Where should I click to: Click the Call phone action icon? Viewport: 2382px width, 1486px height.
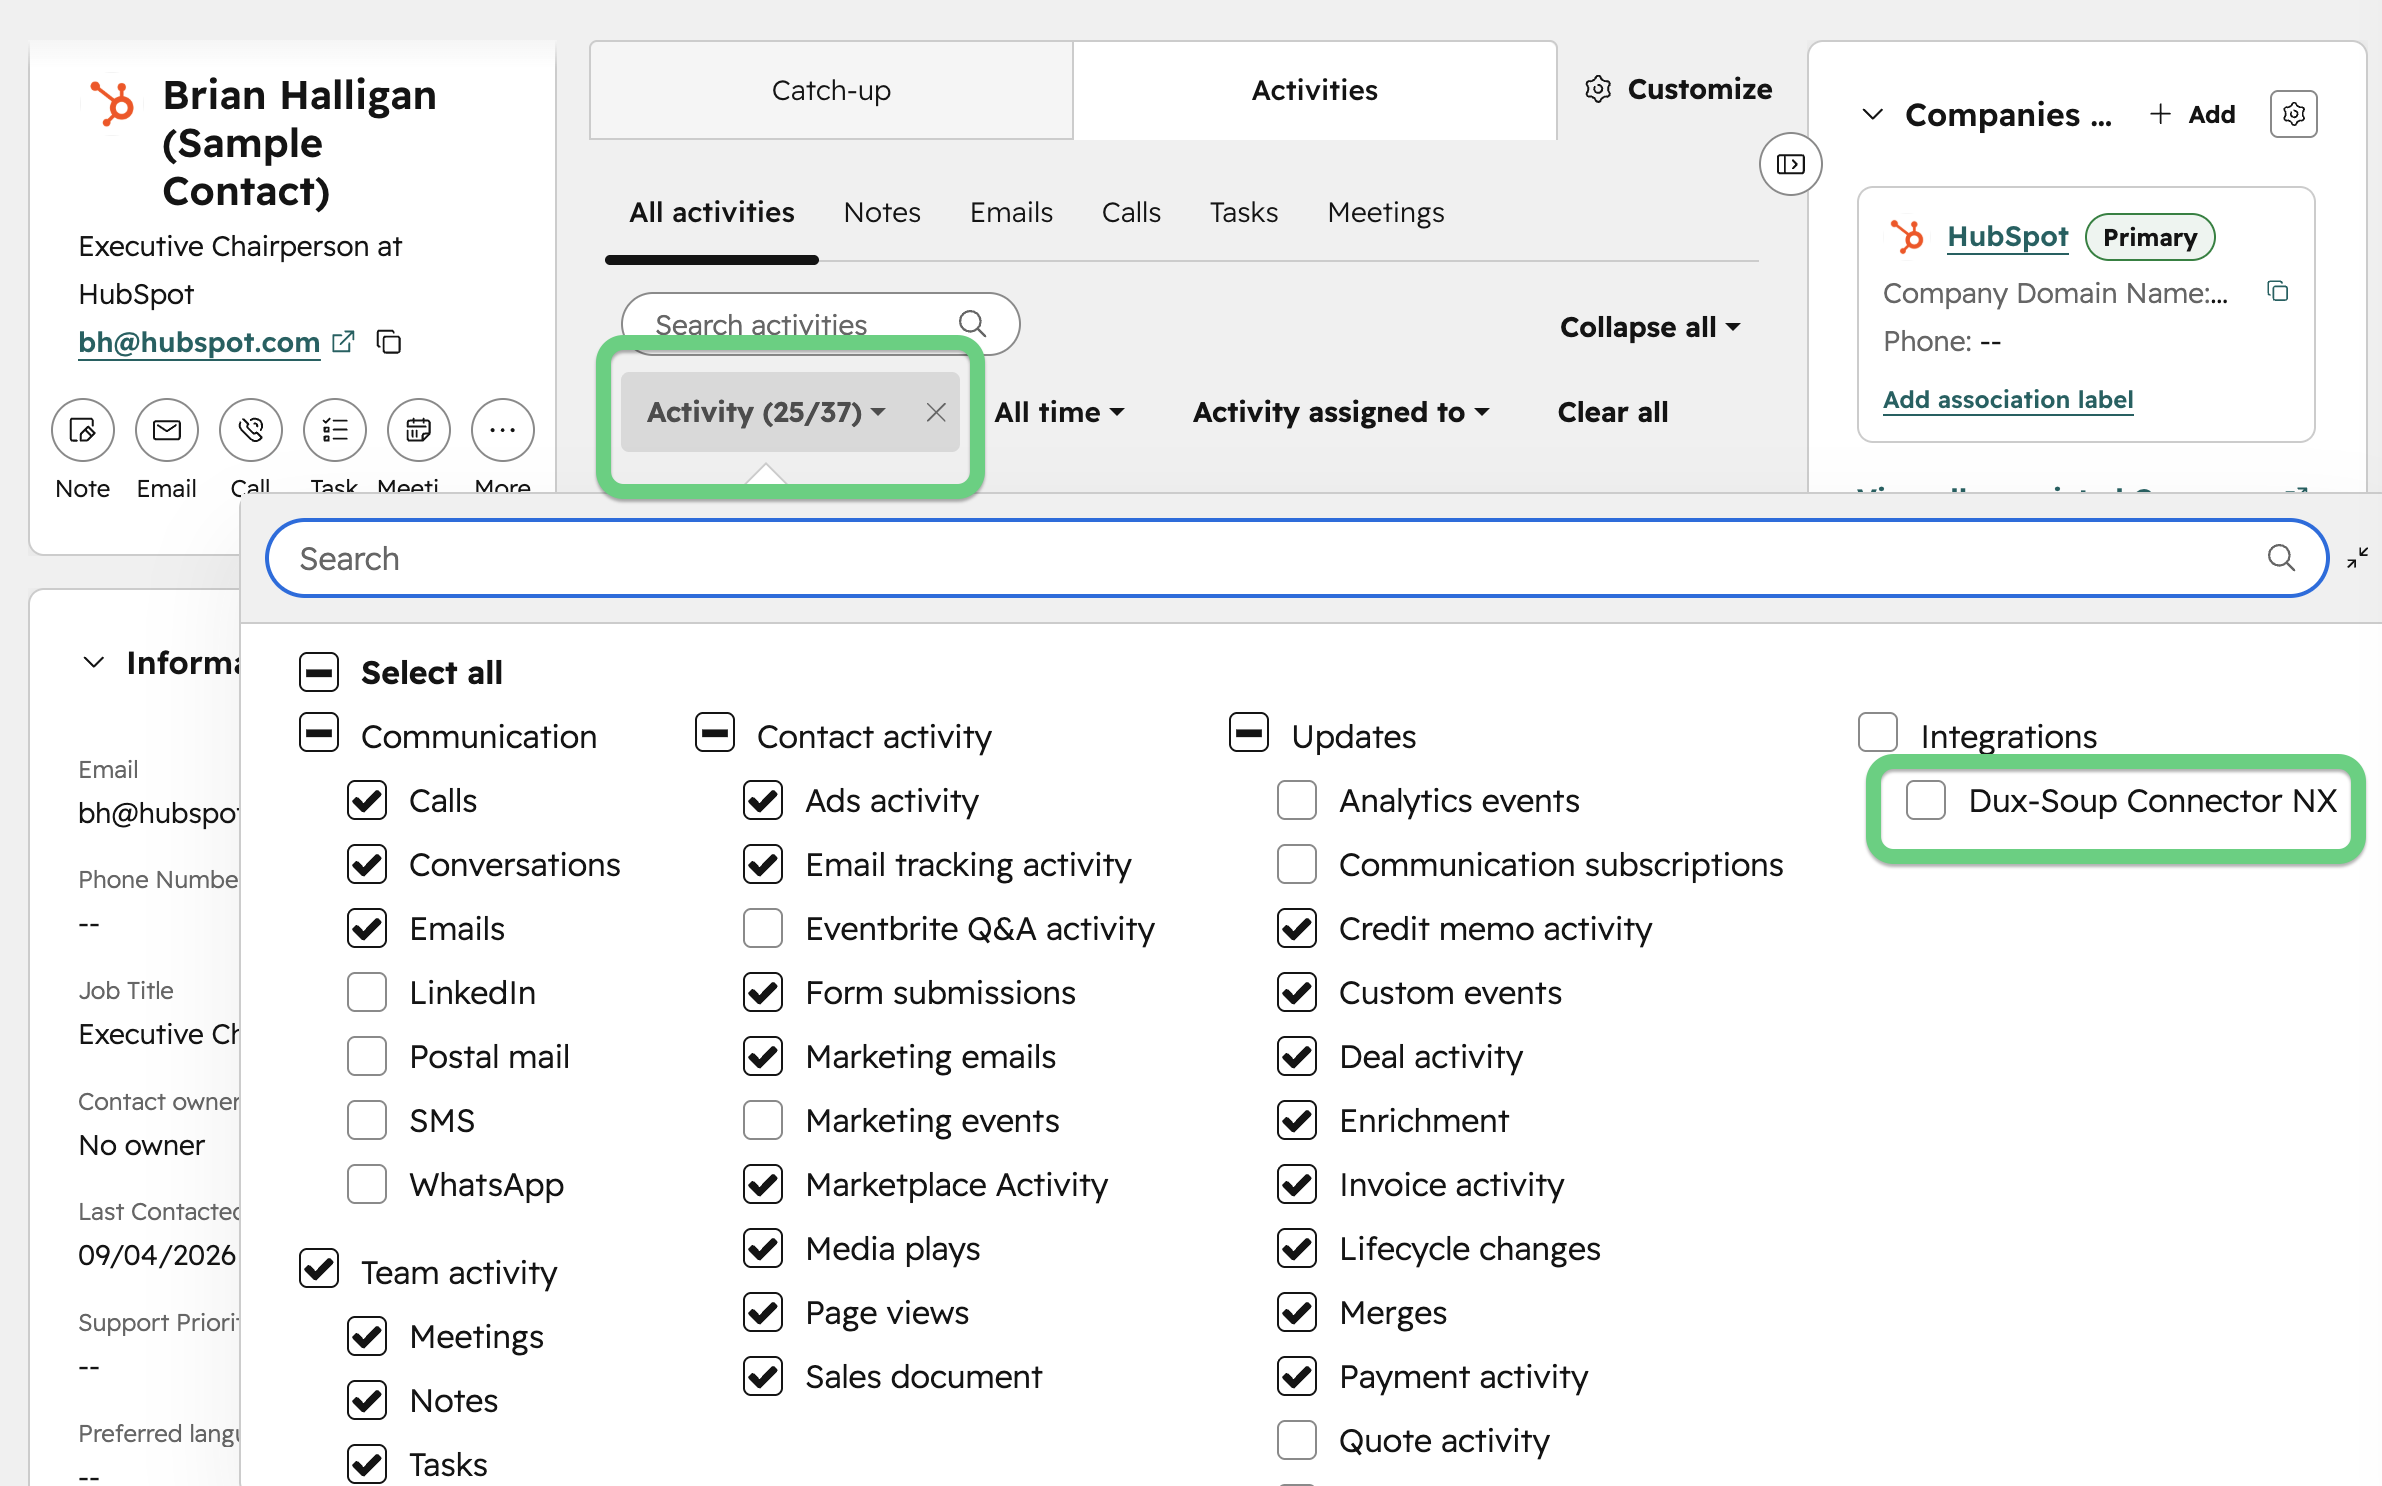(x=251, y=430)
